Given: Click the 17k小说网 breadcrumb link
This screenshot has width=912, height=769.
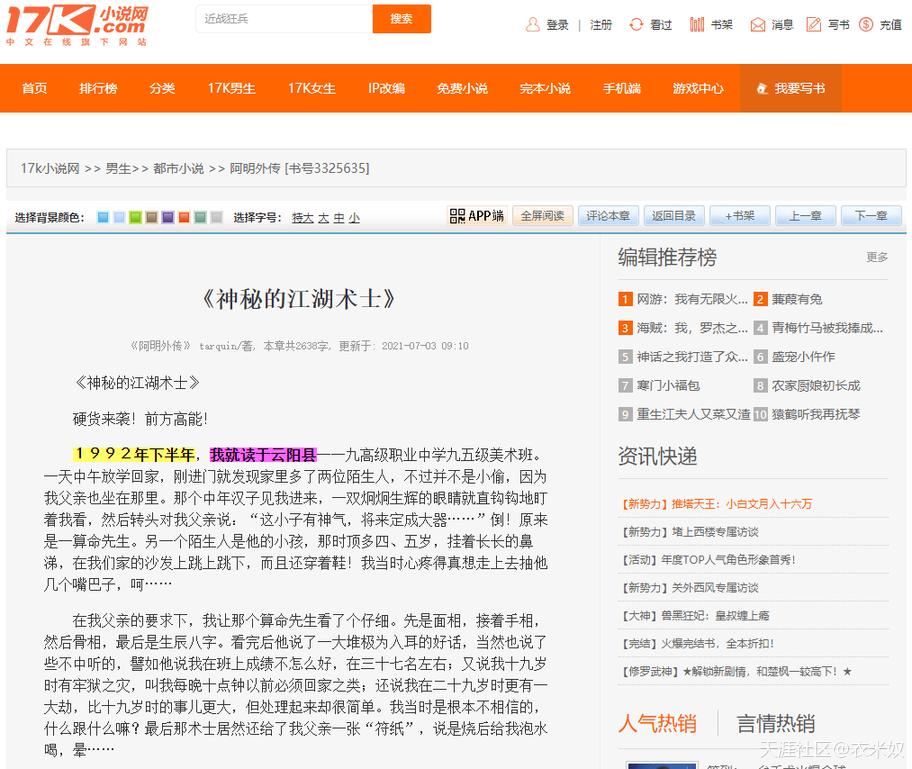Looking at the screenshot, I should (x=50, y=169).
